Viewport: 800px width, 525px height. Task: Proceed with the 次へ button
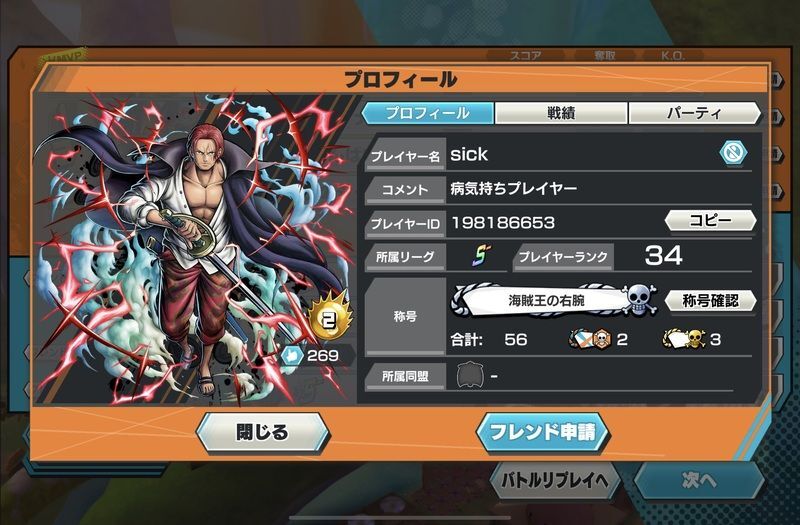tap(699, 480)
